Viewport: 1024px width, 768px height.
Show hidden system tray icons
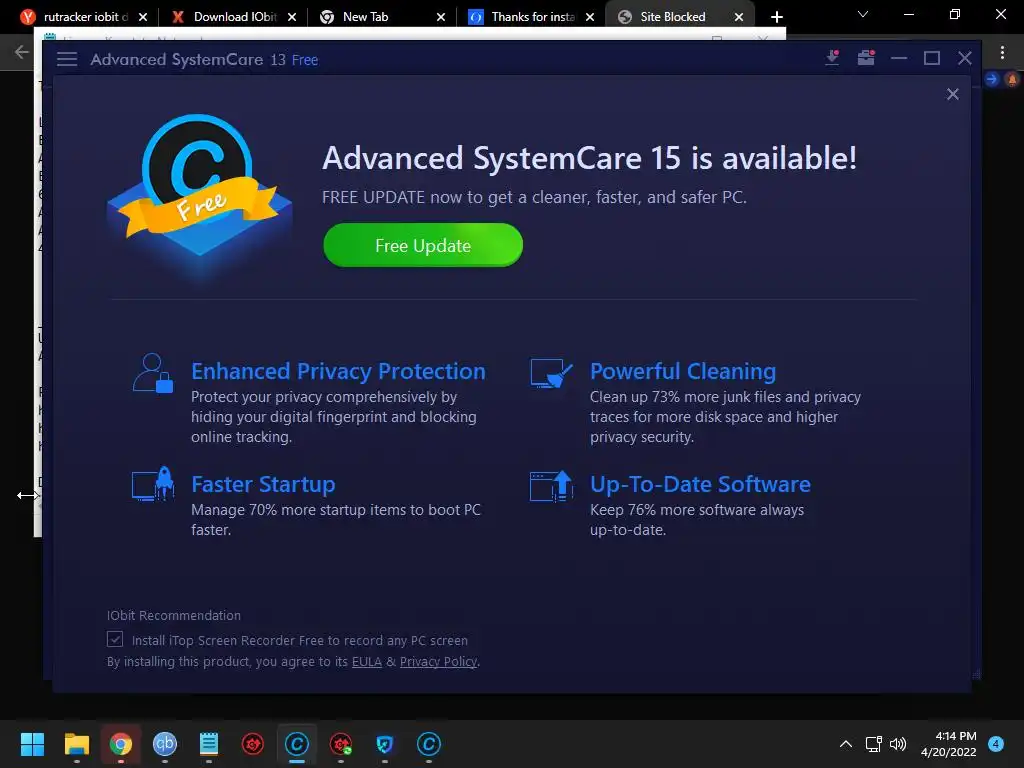click(x=846, y=744)
